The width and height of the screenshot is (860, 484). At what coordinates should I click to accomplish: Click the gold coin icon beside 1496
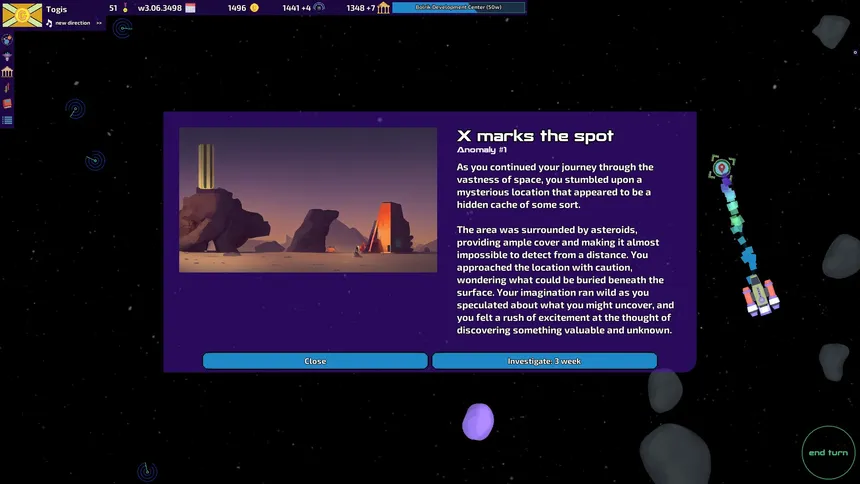(254, 8)
